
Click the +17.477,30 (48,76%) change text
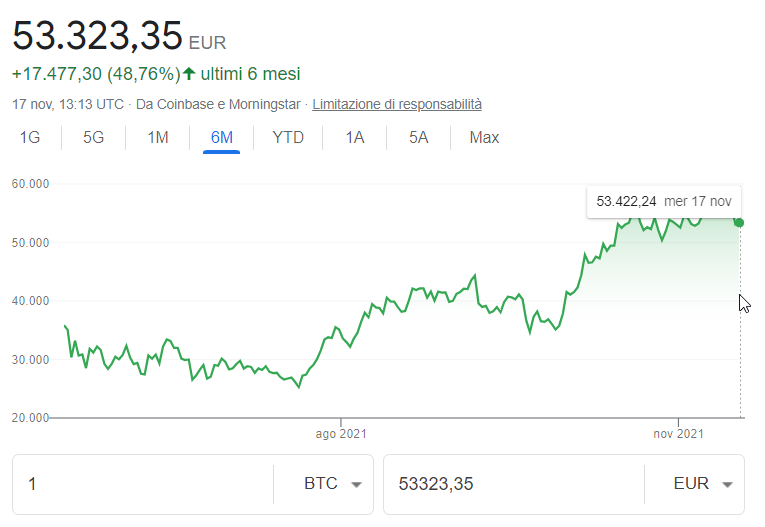click(x=95, y=74)
